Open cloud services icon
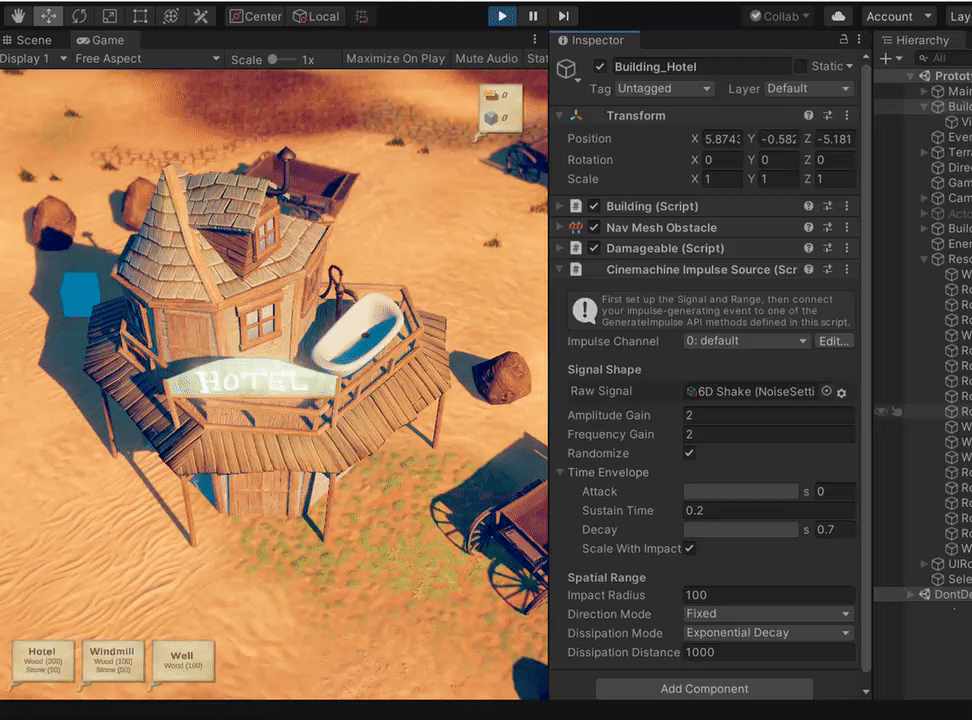Screen dimensions: 972x720 [x=839, y=16]
